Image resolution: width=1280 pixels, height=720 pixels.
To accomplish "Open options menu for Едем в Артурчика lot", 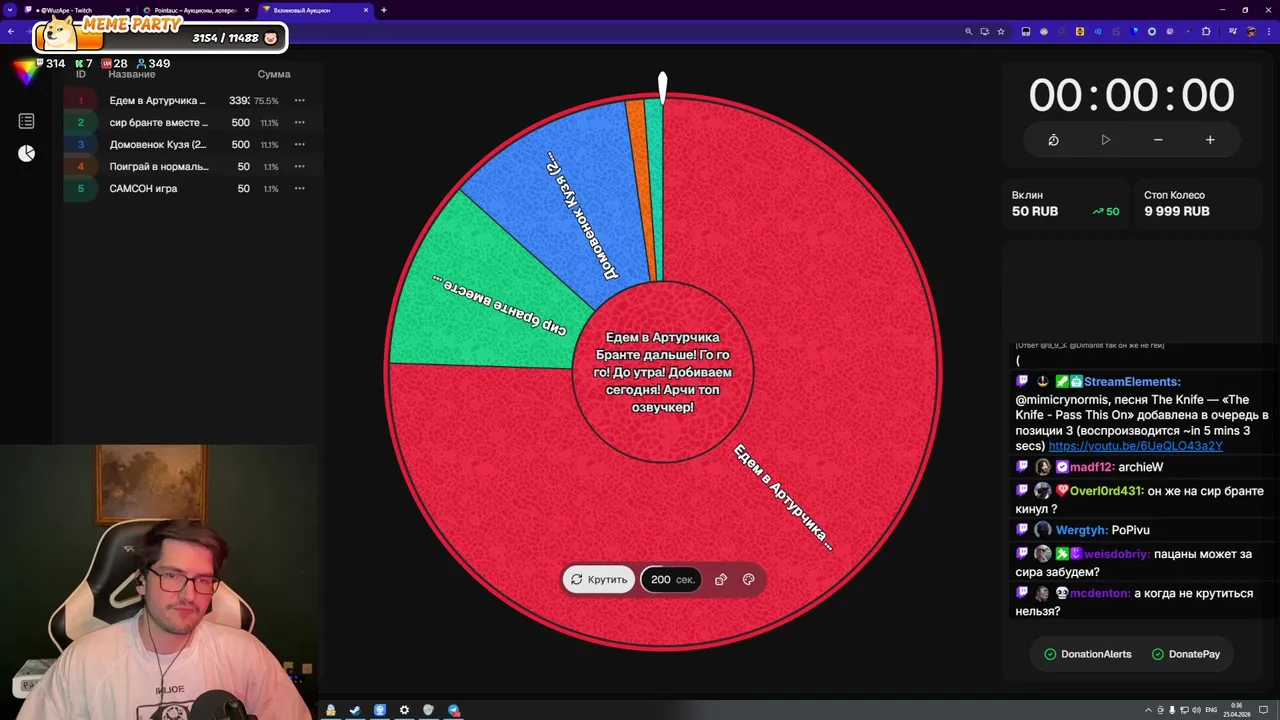I will (x=299, y=101).
